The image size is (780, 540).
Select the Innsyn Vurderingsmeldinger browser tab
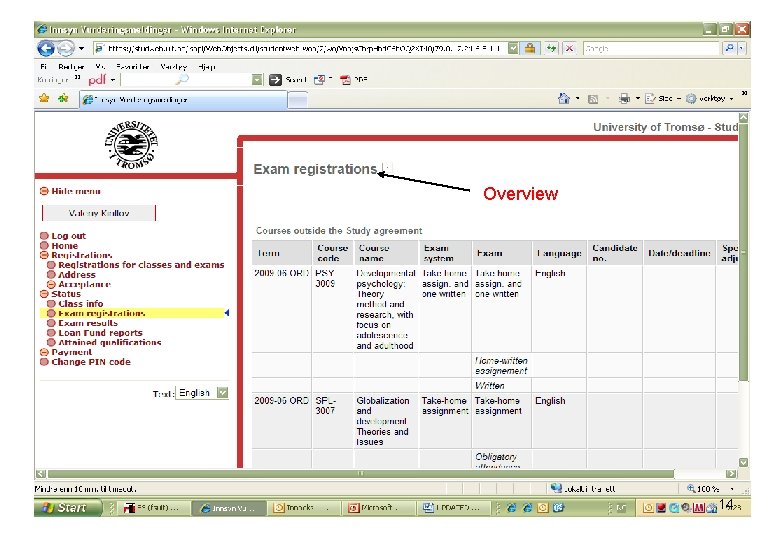pyautogui.click(x=183, y=100)
